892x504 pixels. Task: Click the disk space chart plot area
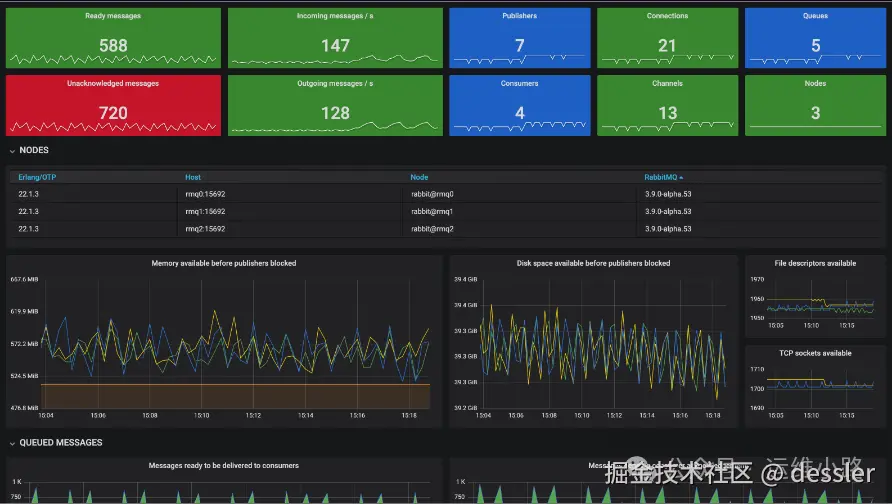603,344
